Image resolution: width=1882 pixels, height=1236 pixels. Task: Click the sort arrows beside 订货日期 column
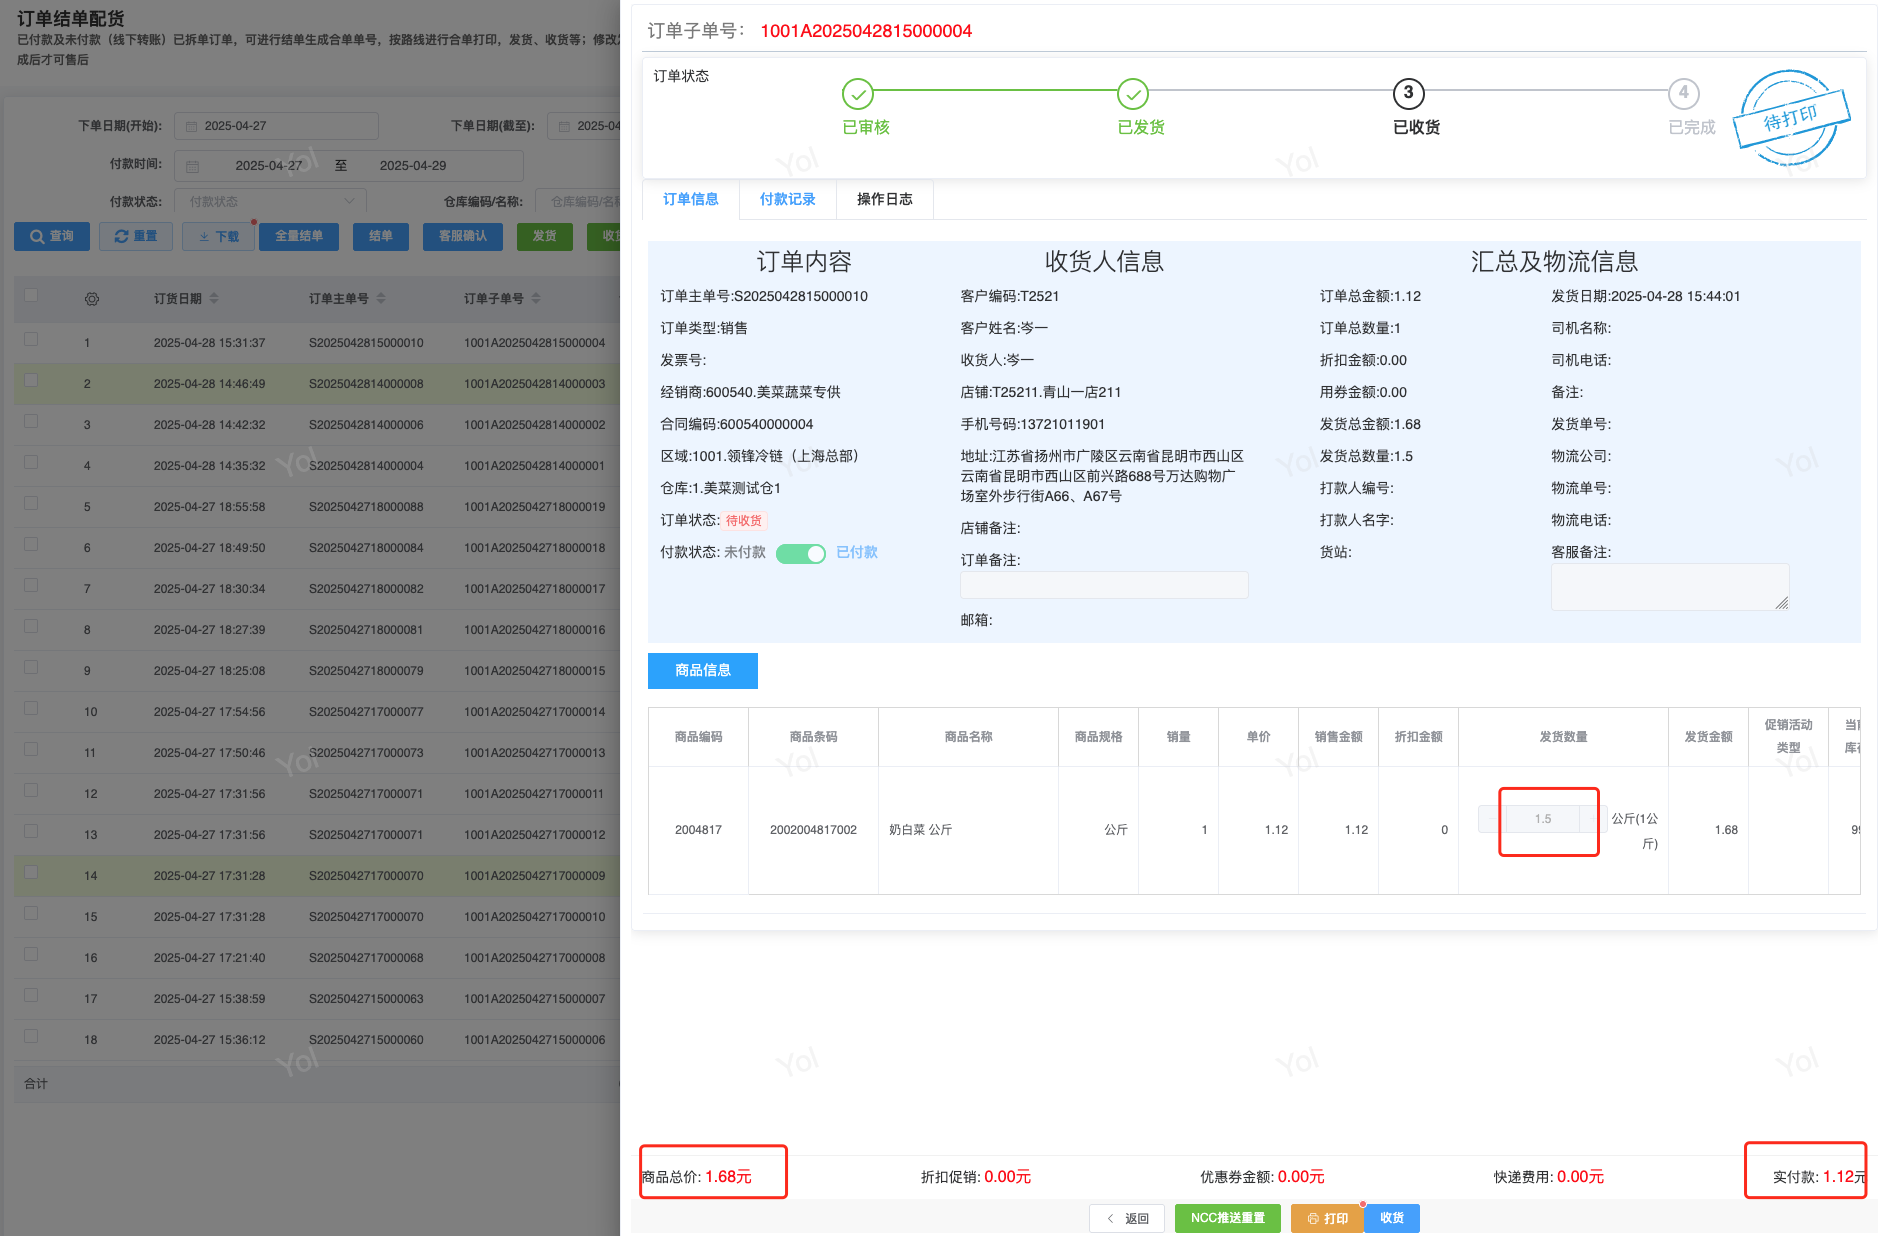(x=214, y=299)
